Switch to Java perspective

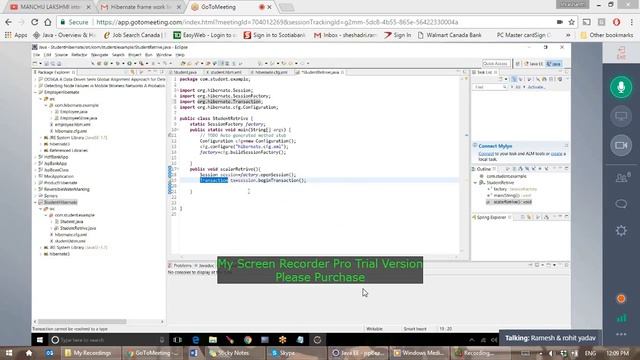554,64
